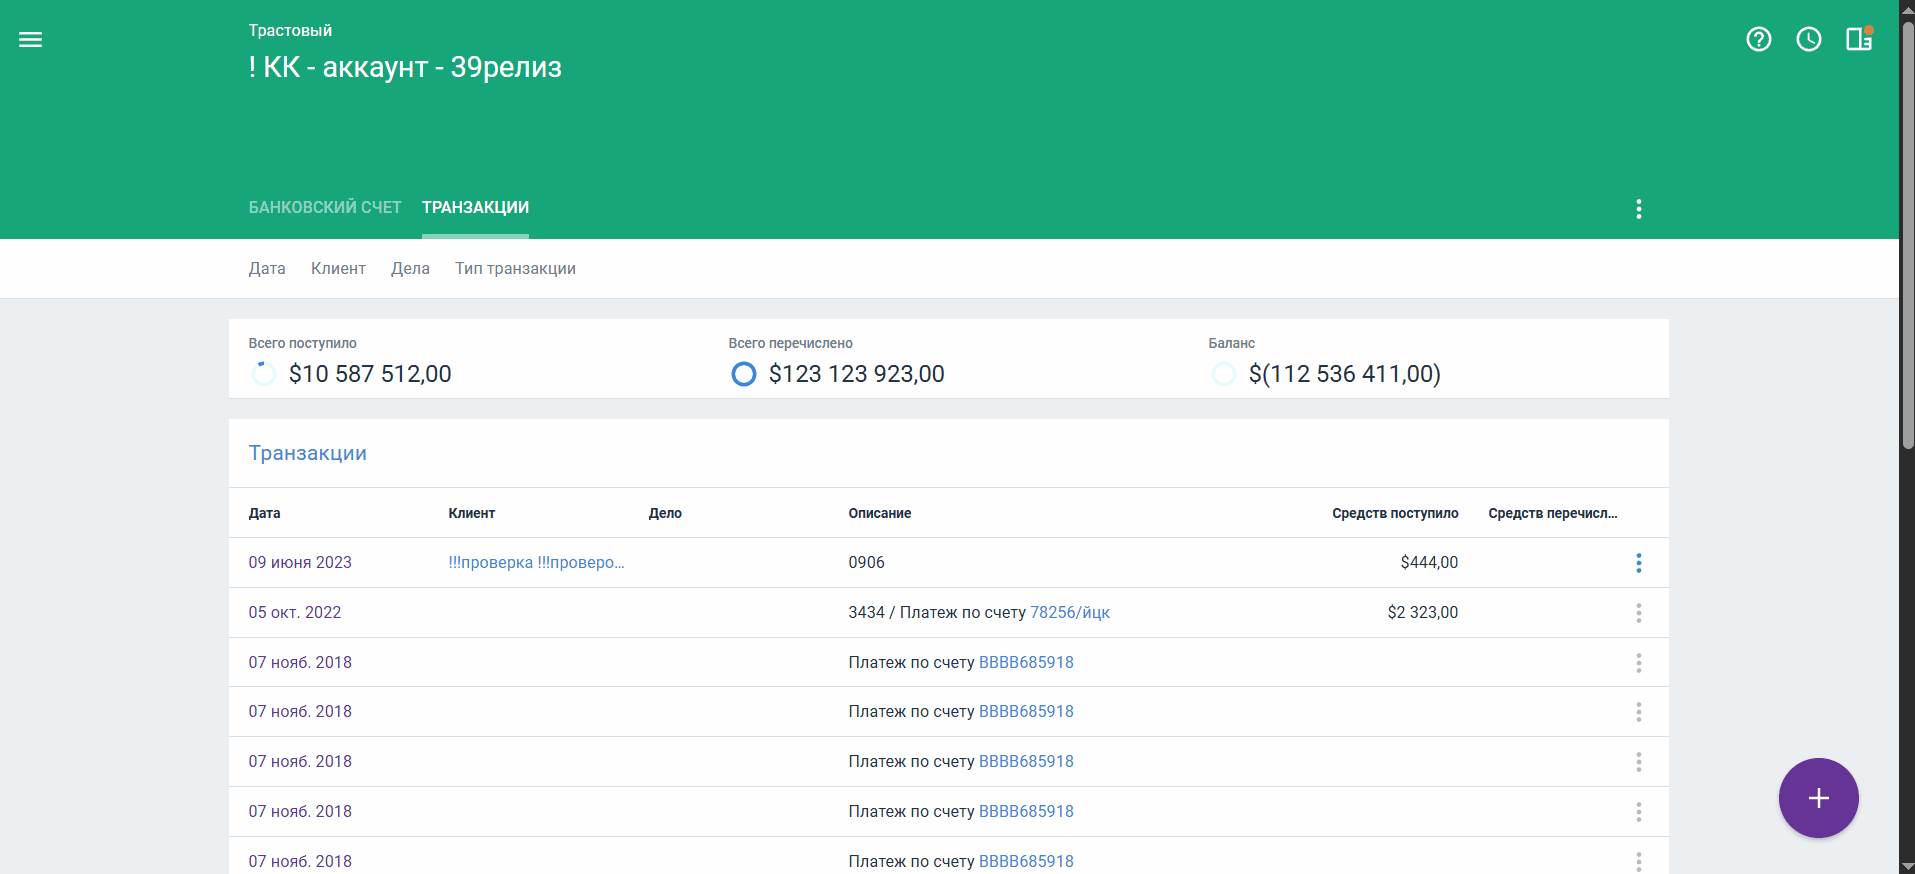This screenshot has height=874, width=1915.
Task: Switch to Банковский счет tab
Action: coord(325,208)
